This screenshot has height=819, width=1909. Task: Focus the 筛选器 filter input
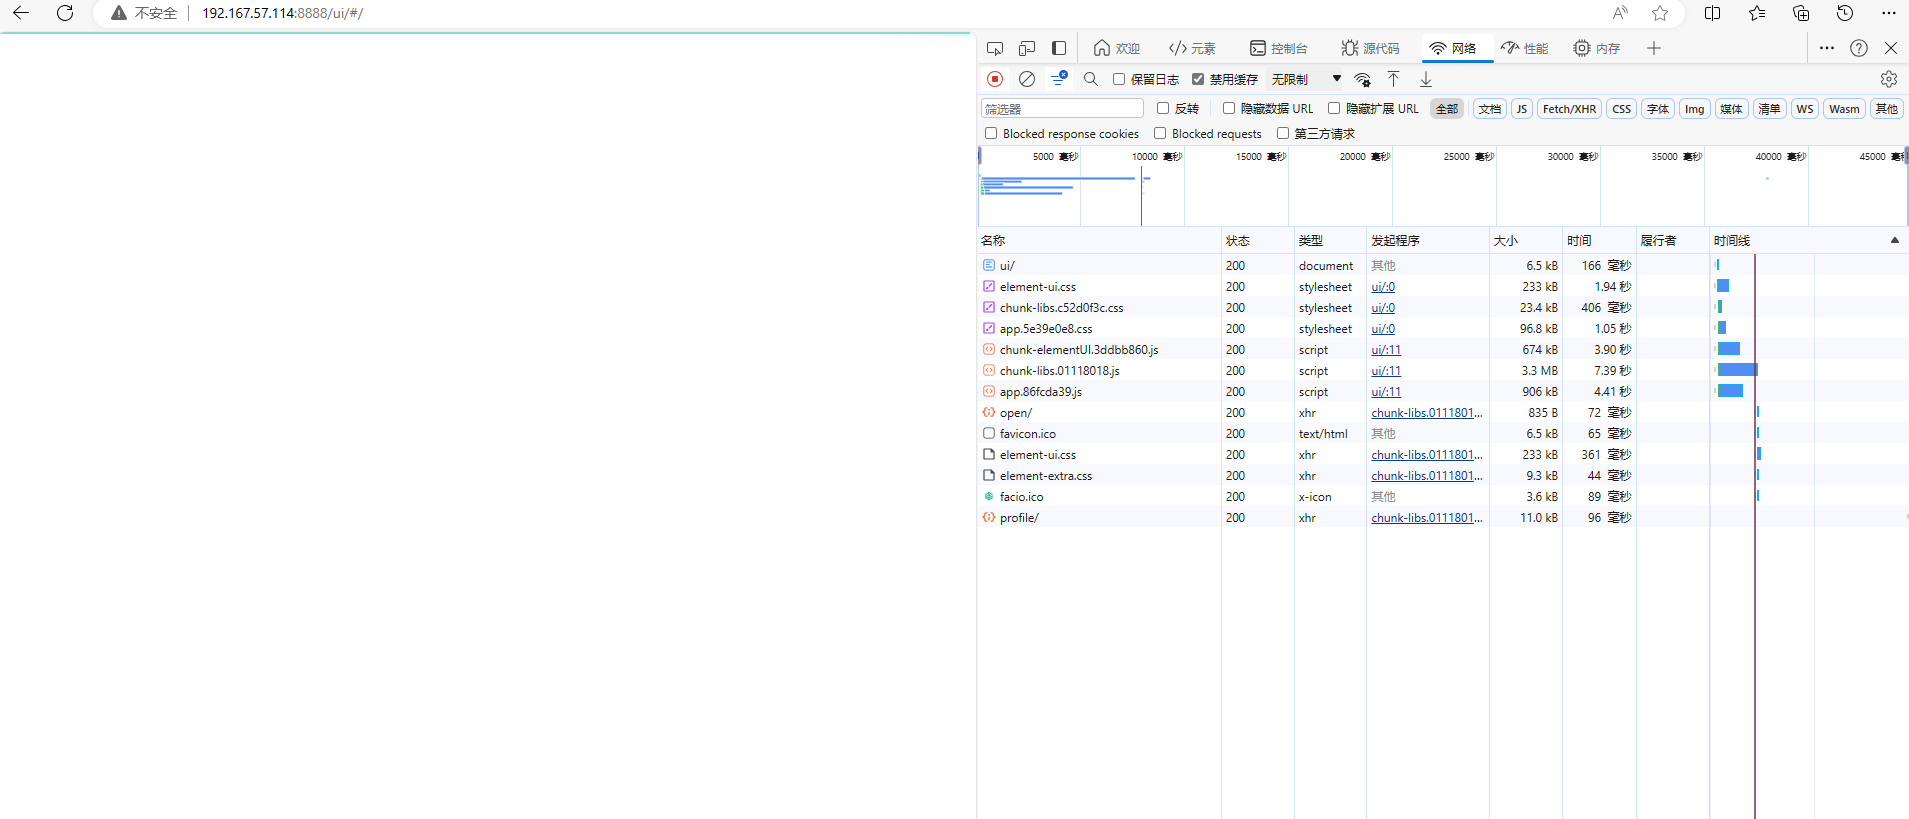[1062, 109]
